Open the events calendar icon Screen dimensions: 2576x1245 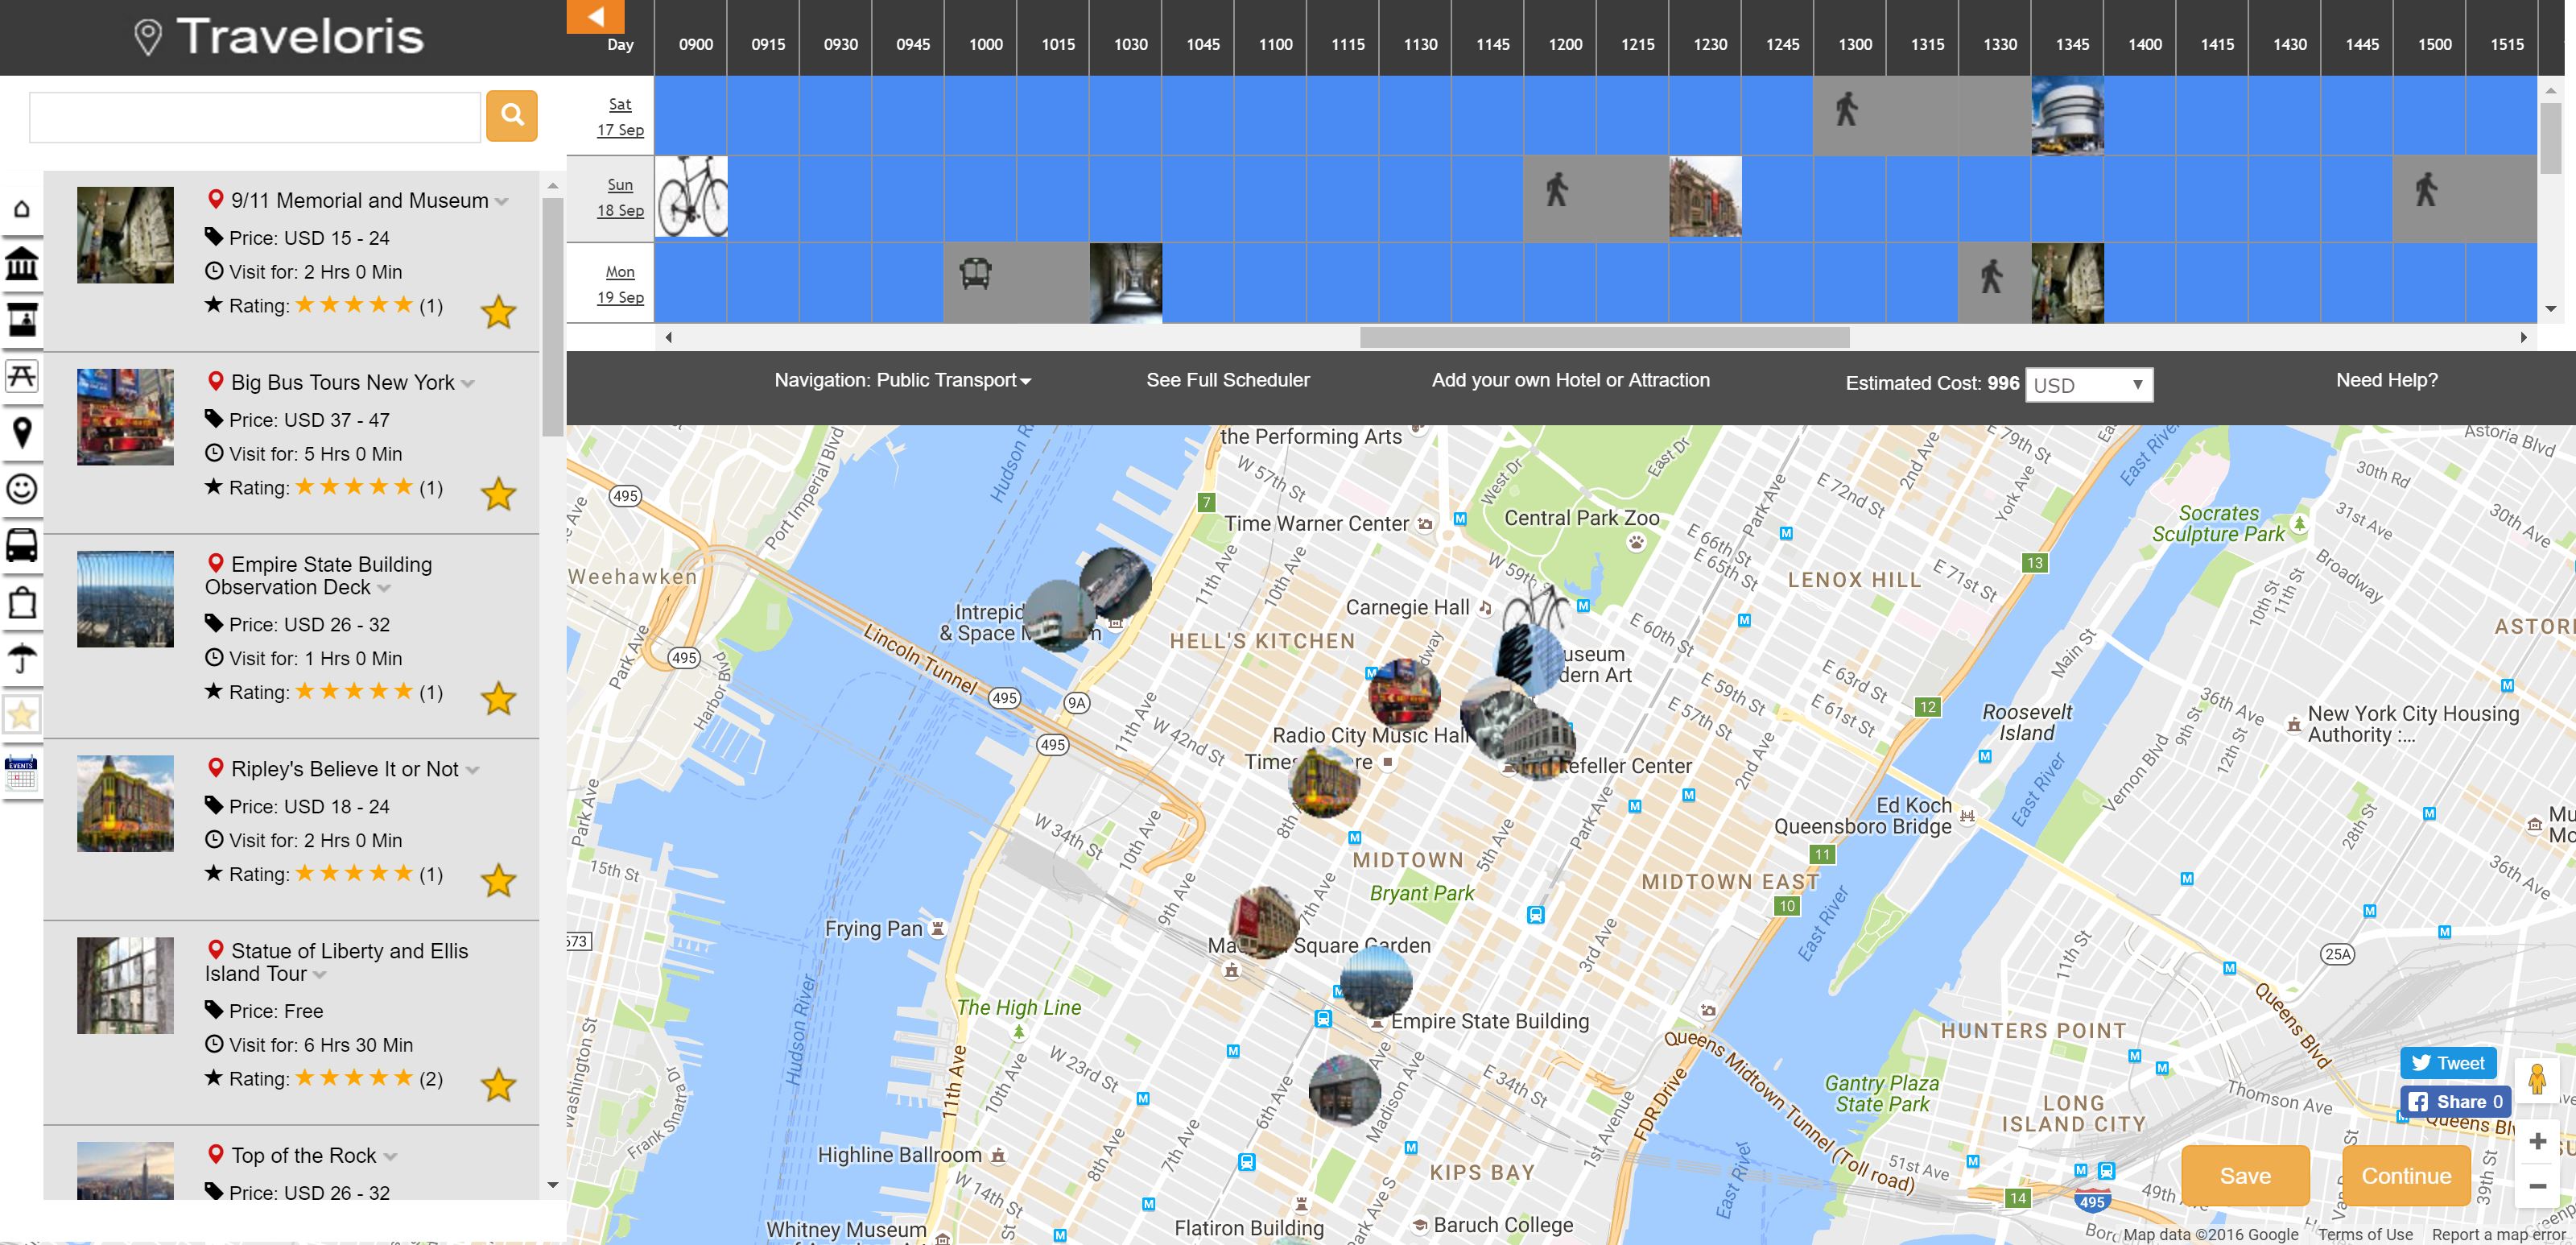pos(22,773)
